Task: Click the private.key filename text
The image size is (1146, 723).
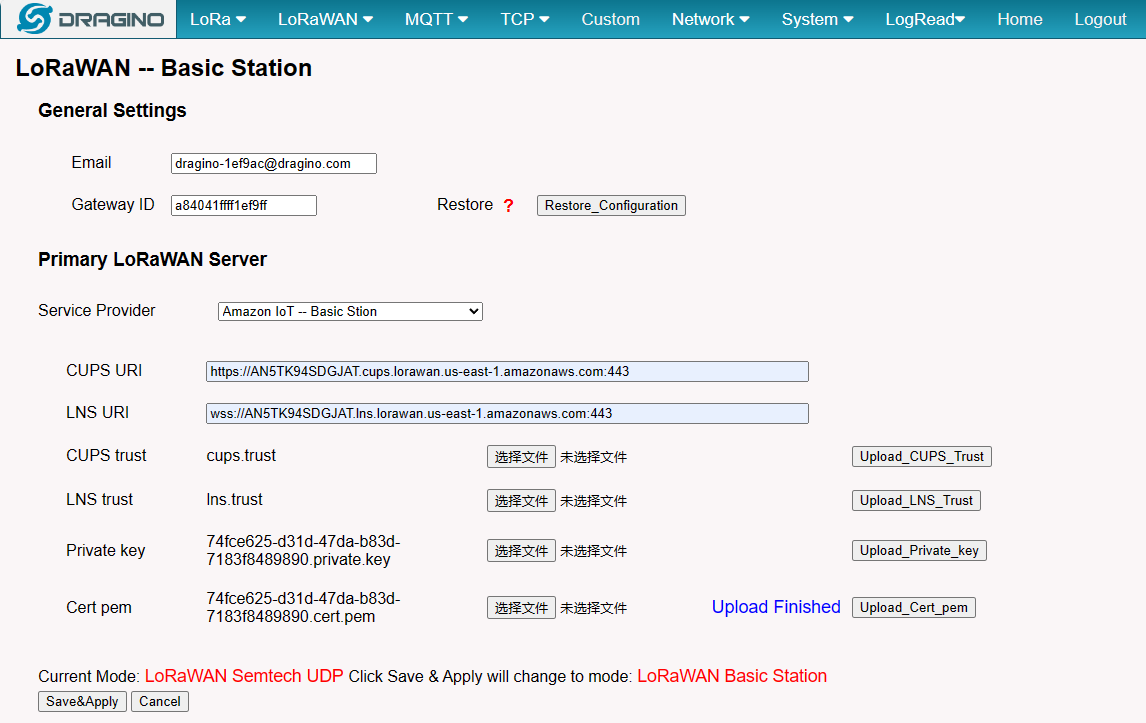Action: tap(303, 550)
